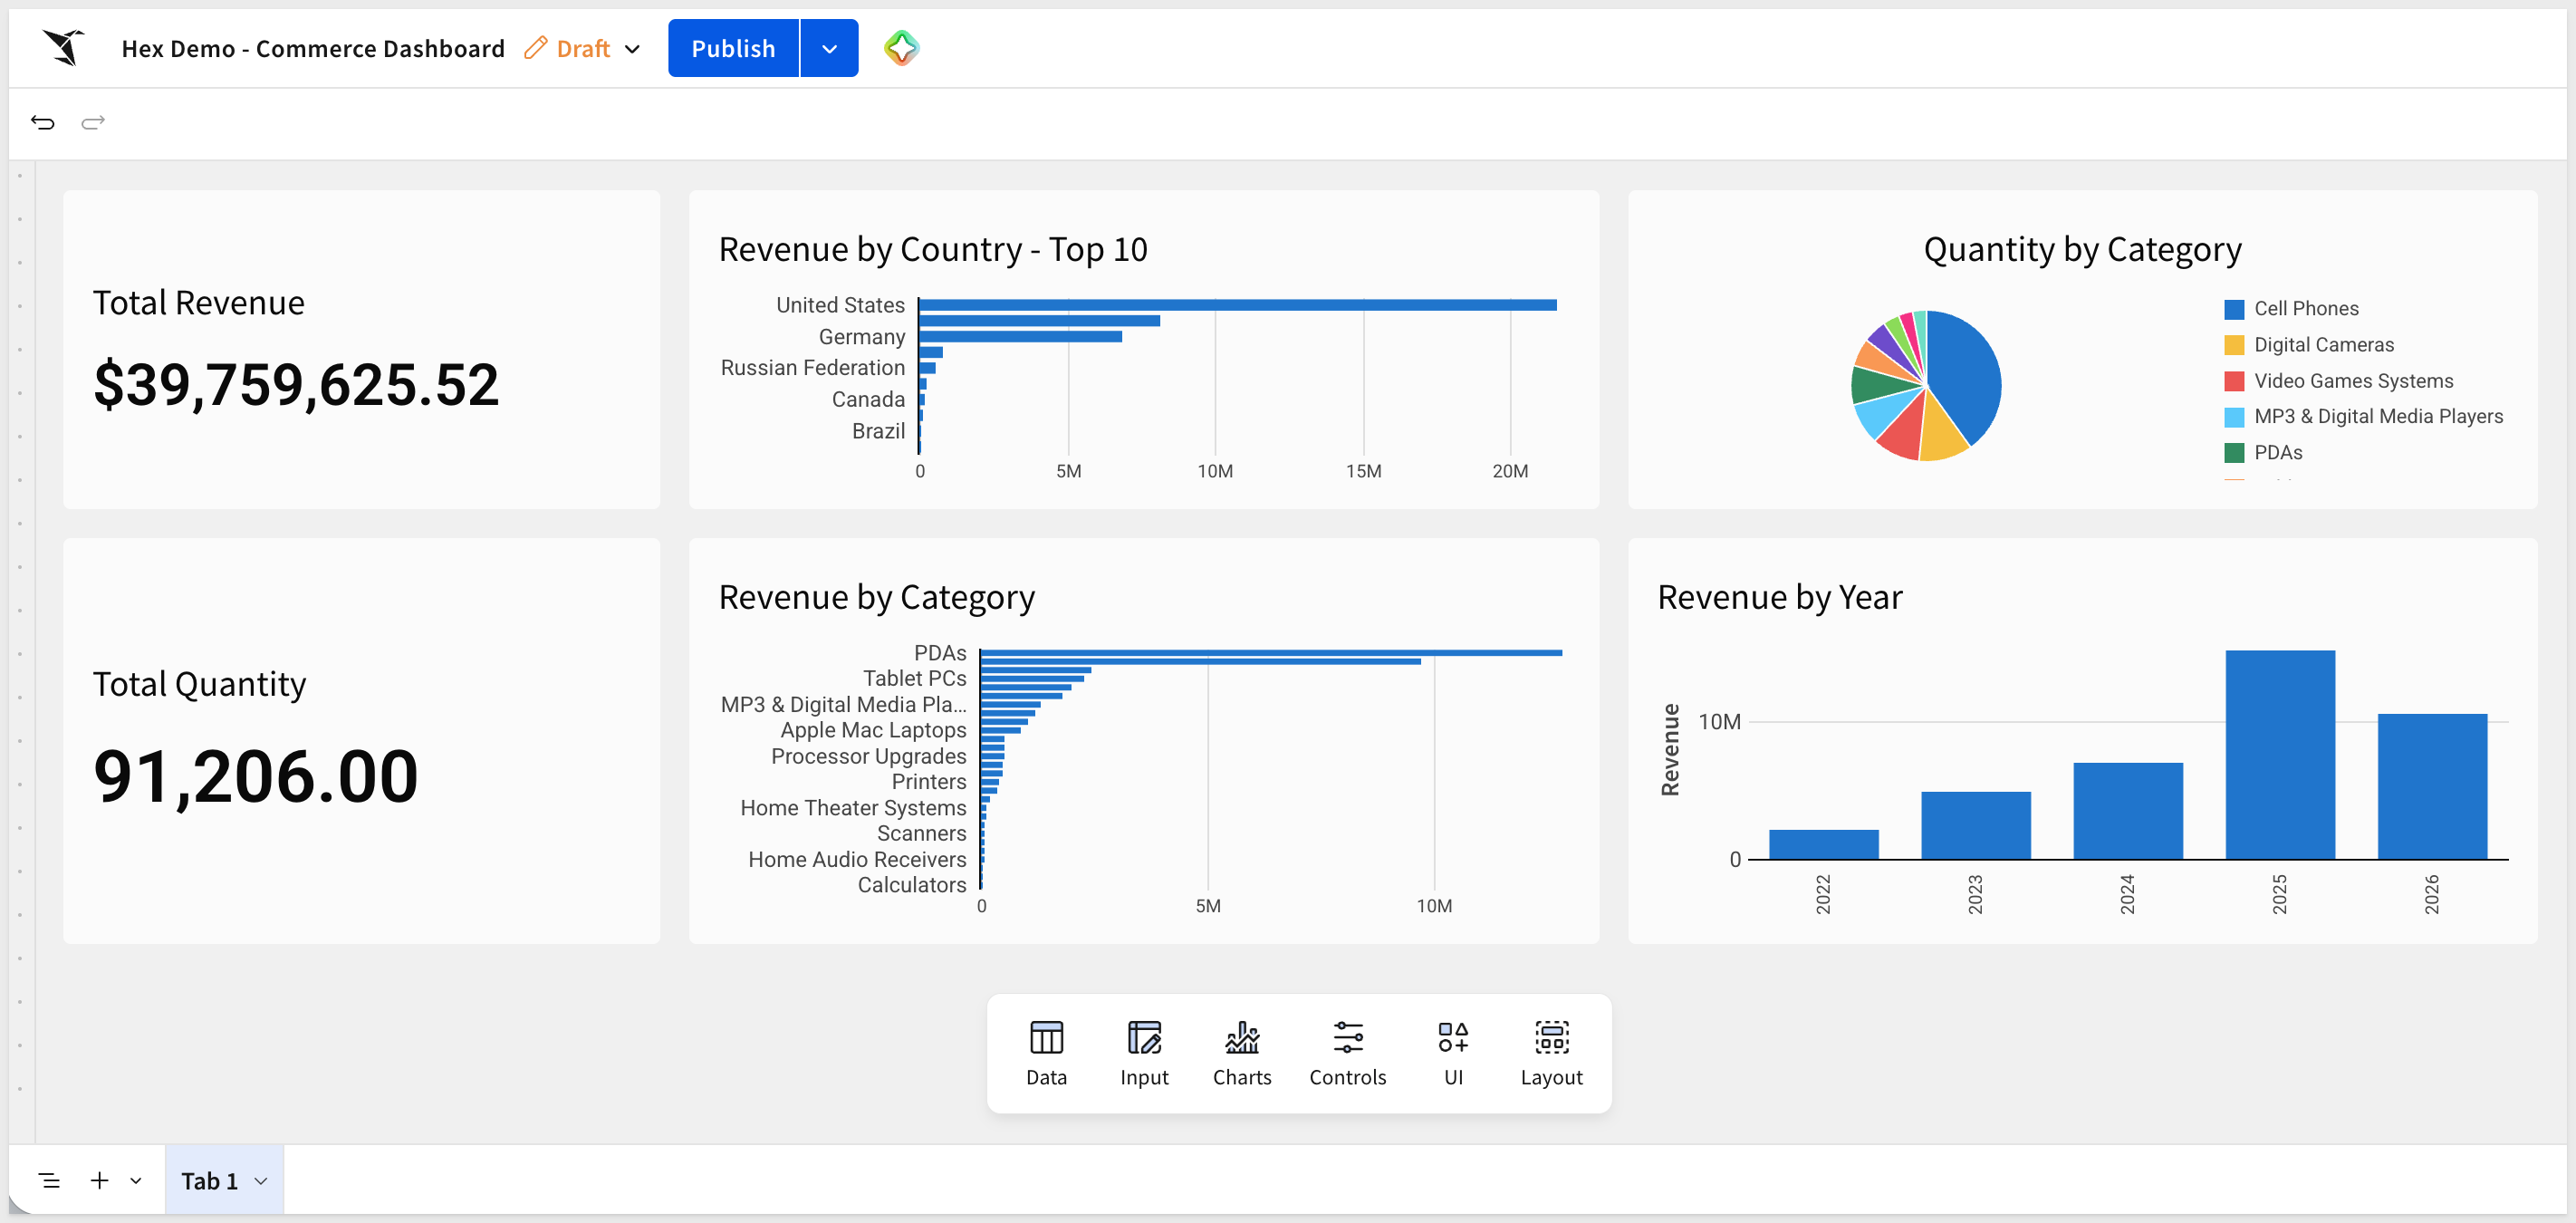2576x1223 pixels.
Task: Expand the Tab 1 chevron menu
Action: coord(261,1181)
